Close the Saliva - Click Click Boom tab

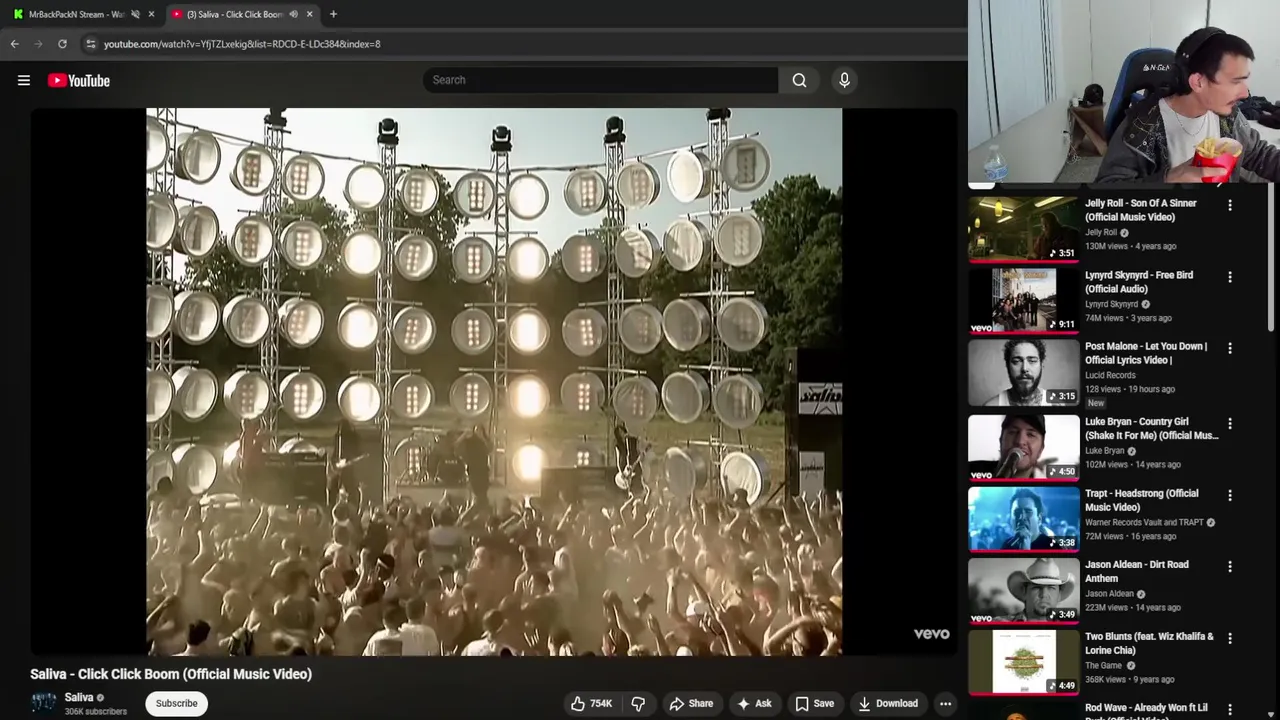point(309,14)
